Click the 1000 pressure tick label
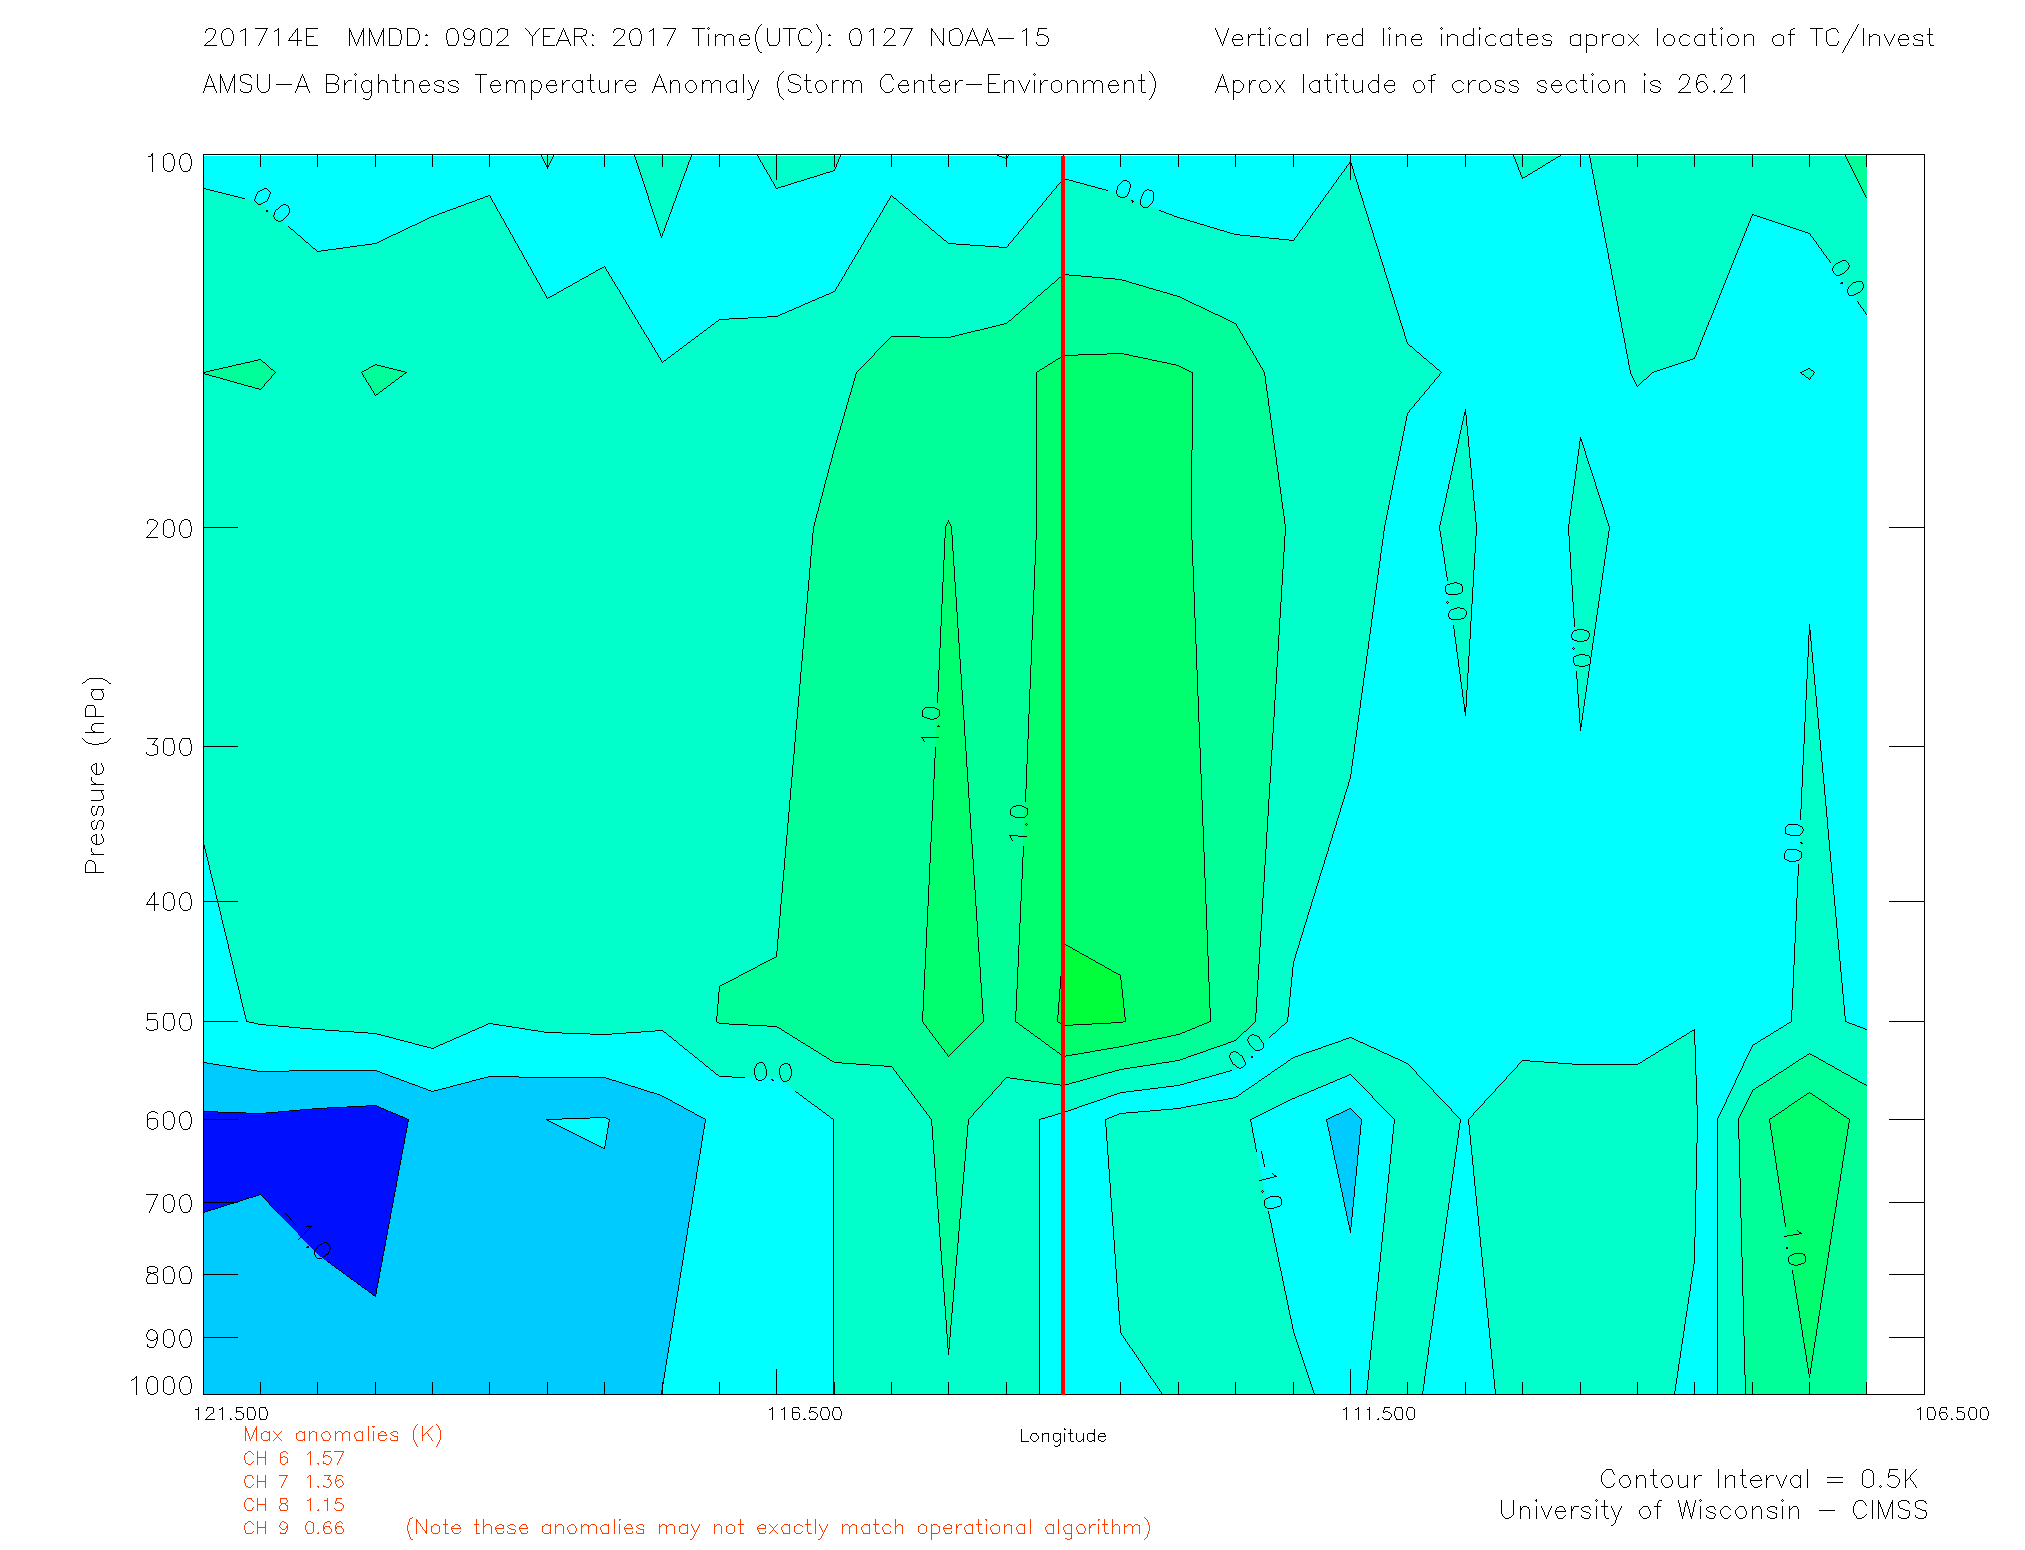 coord(161,1386)
